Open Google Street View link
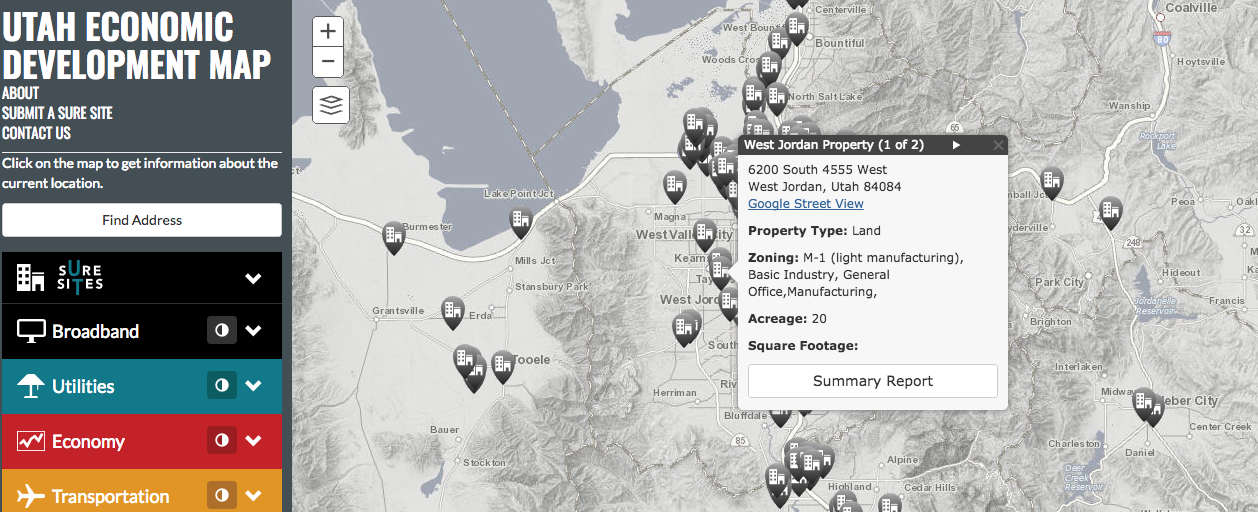 806,204
